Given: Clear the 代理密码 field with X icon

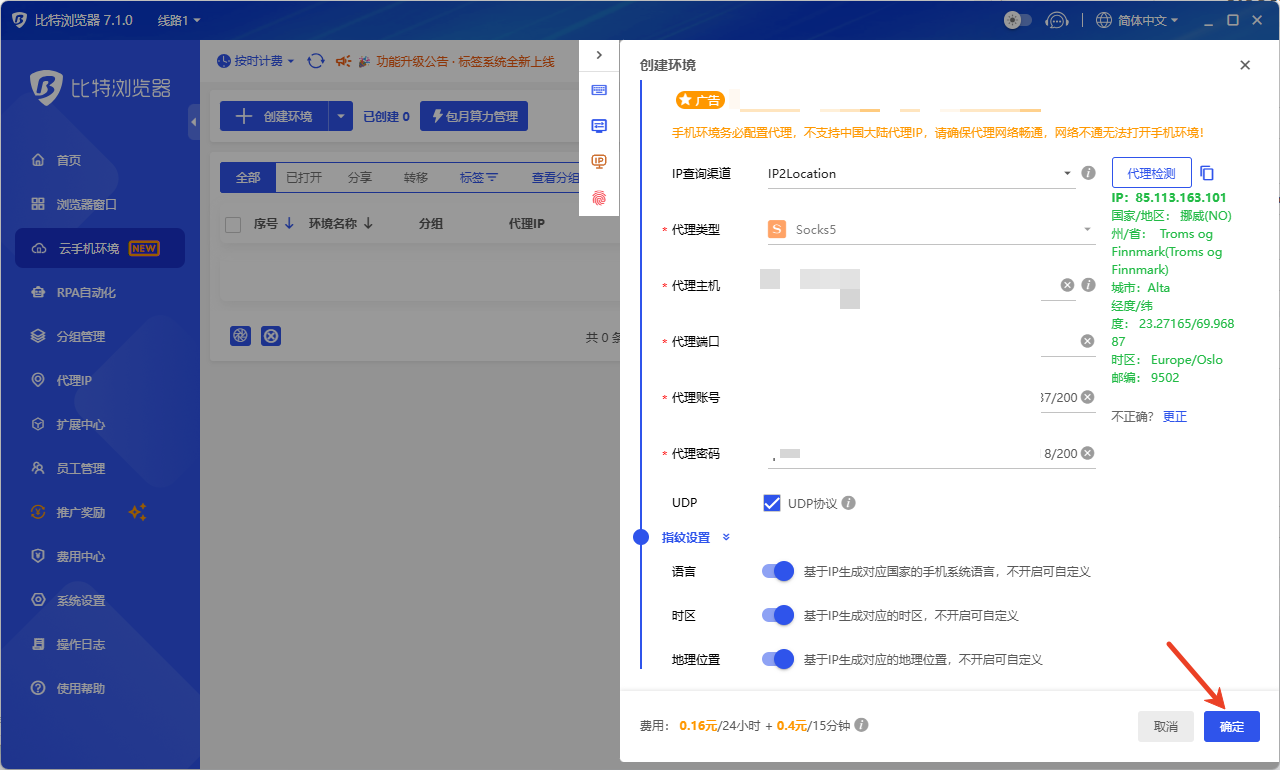Looking at the screenshot, I should click(1088, 453).
